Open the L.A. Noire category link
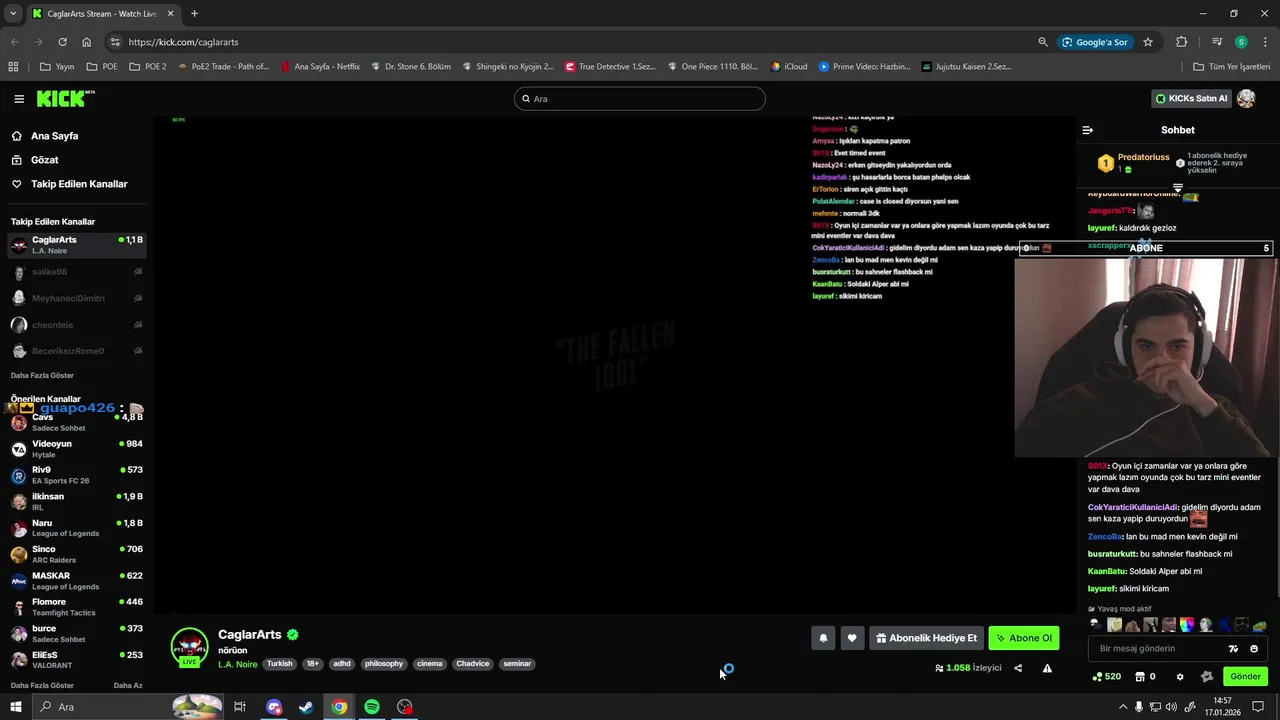Screen dimensions: 1280x720 238,664
